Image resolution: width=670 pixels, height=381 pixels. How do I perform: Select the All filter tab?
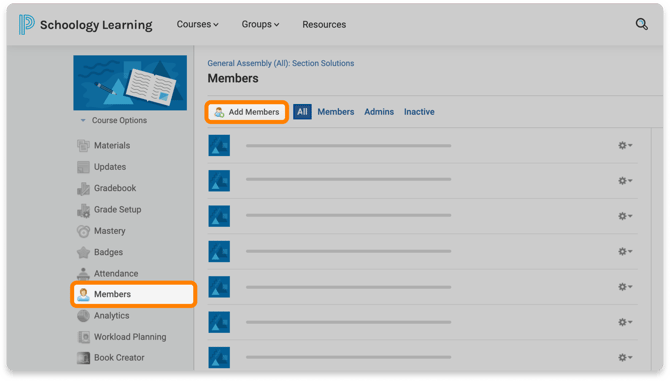pyautogui.click(x=302, y=112)
